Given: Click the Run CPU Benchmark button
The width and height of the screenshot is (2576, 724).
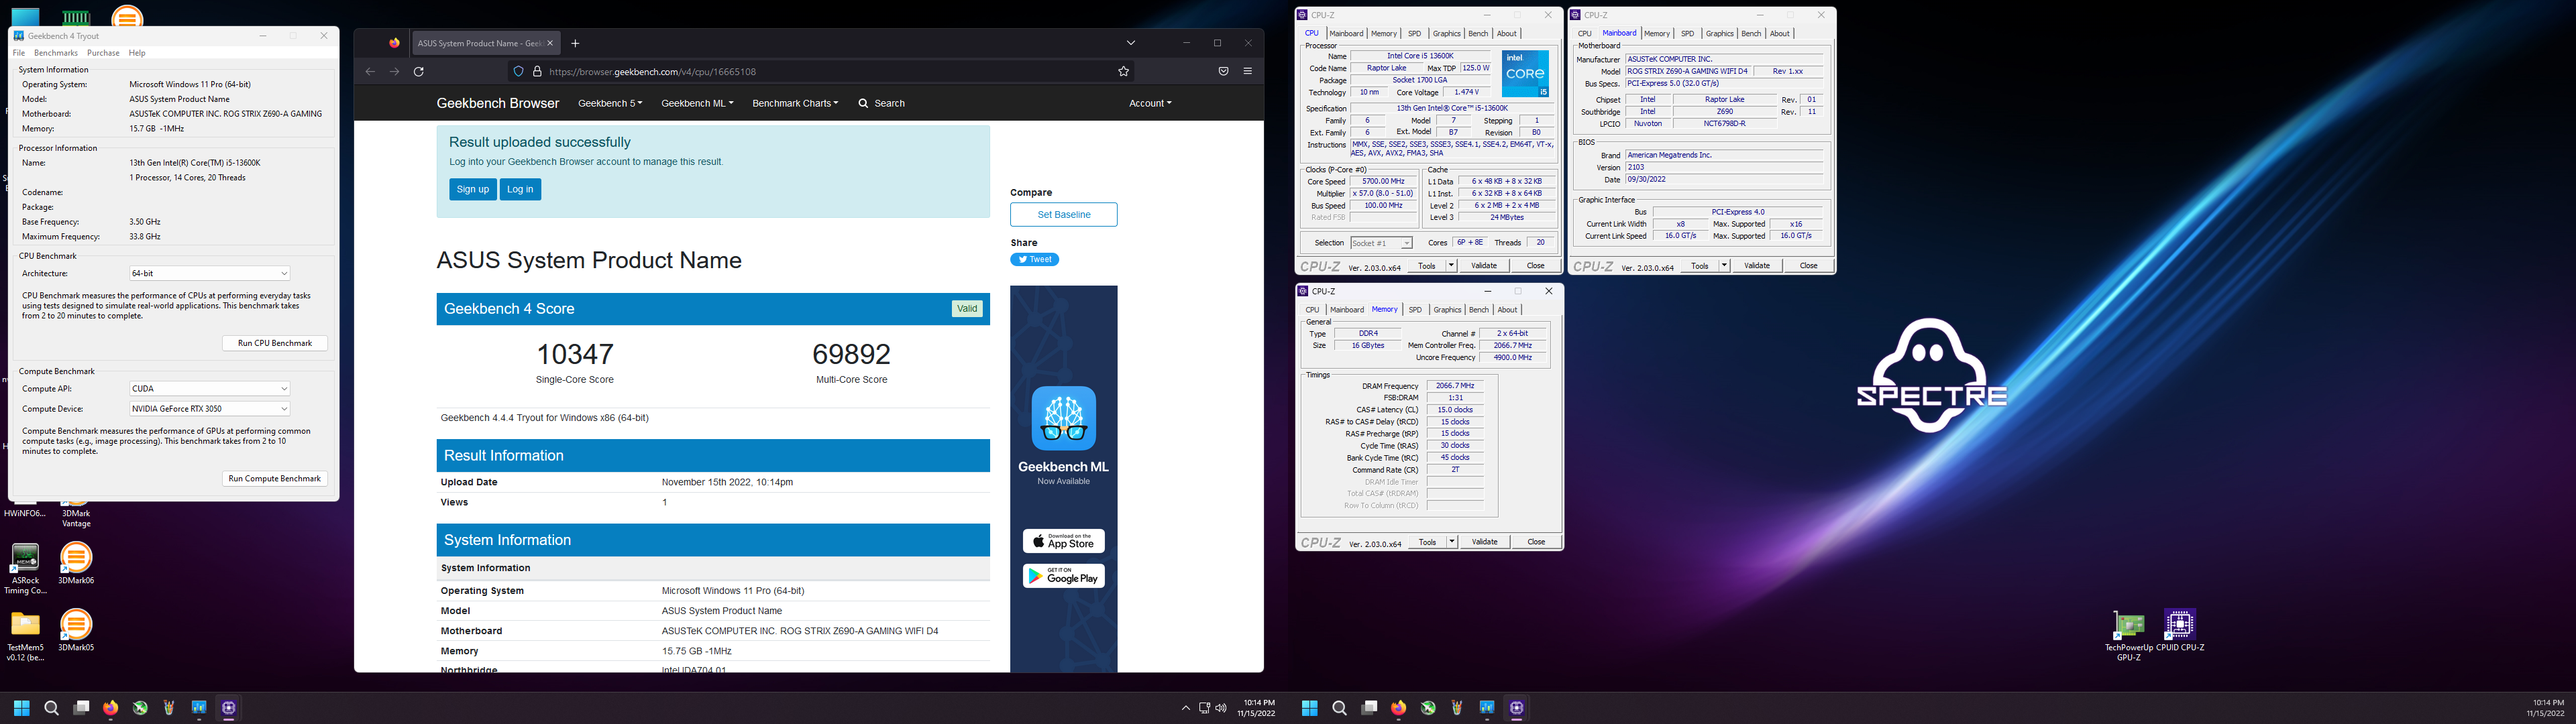Looking at the screenshot, I should pos(275,343).
